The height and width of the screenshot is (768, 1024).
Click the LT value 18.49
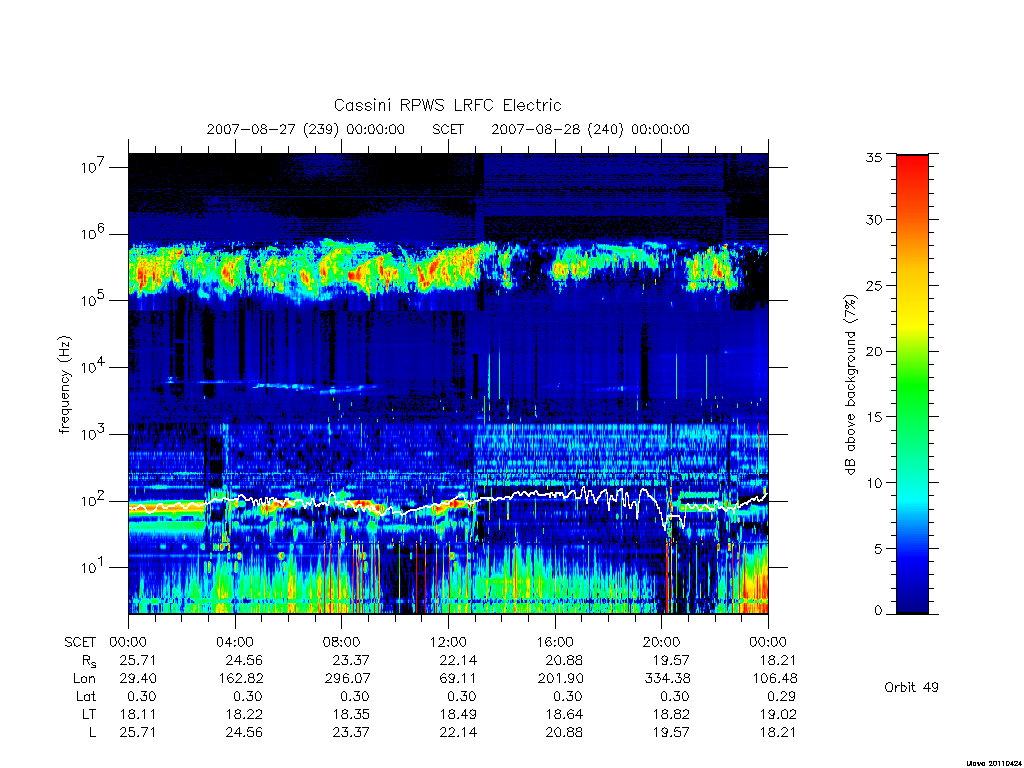click(457, 714)
